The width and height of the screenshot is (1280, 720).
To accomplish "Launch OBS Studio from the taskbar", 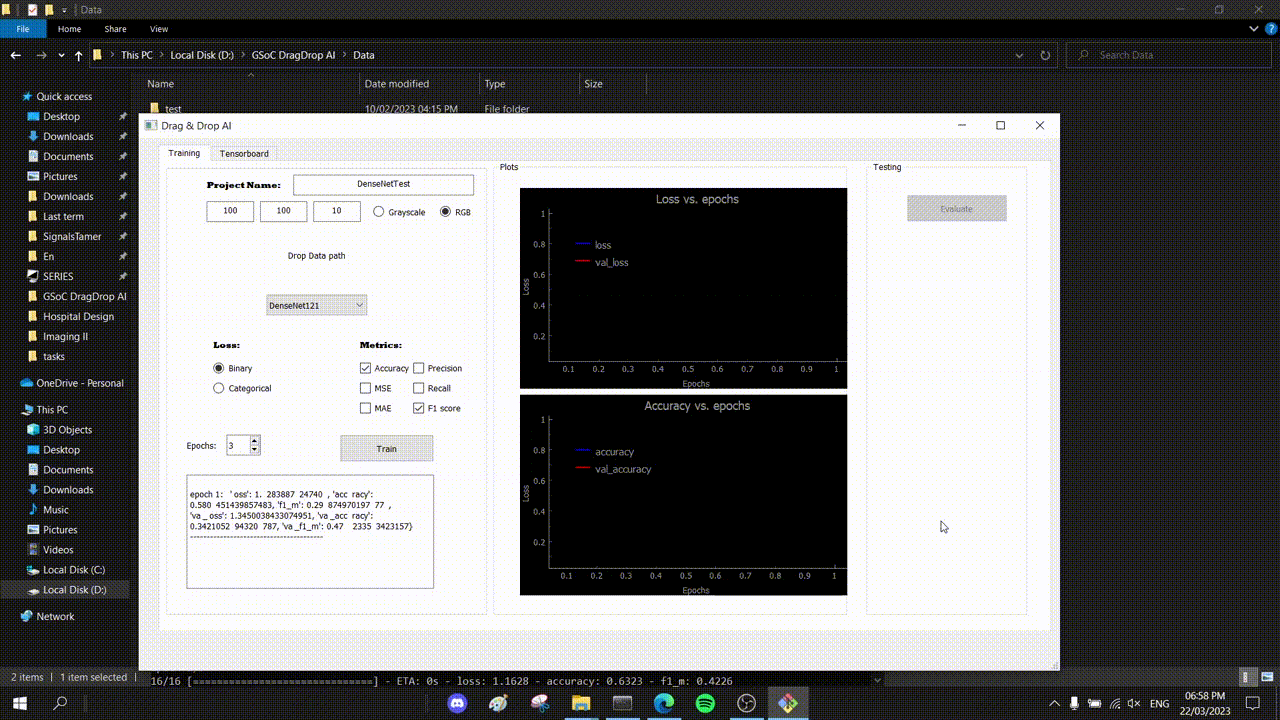I will (746, 703).
